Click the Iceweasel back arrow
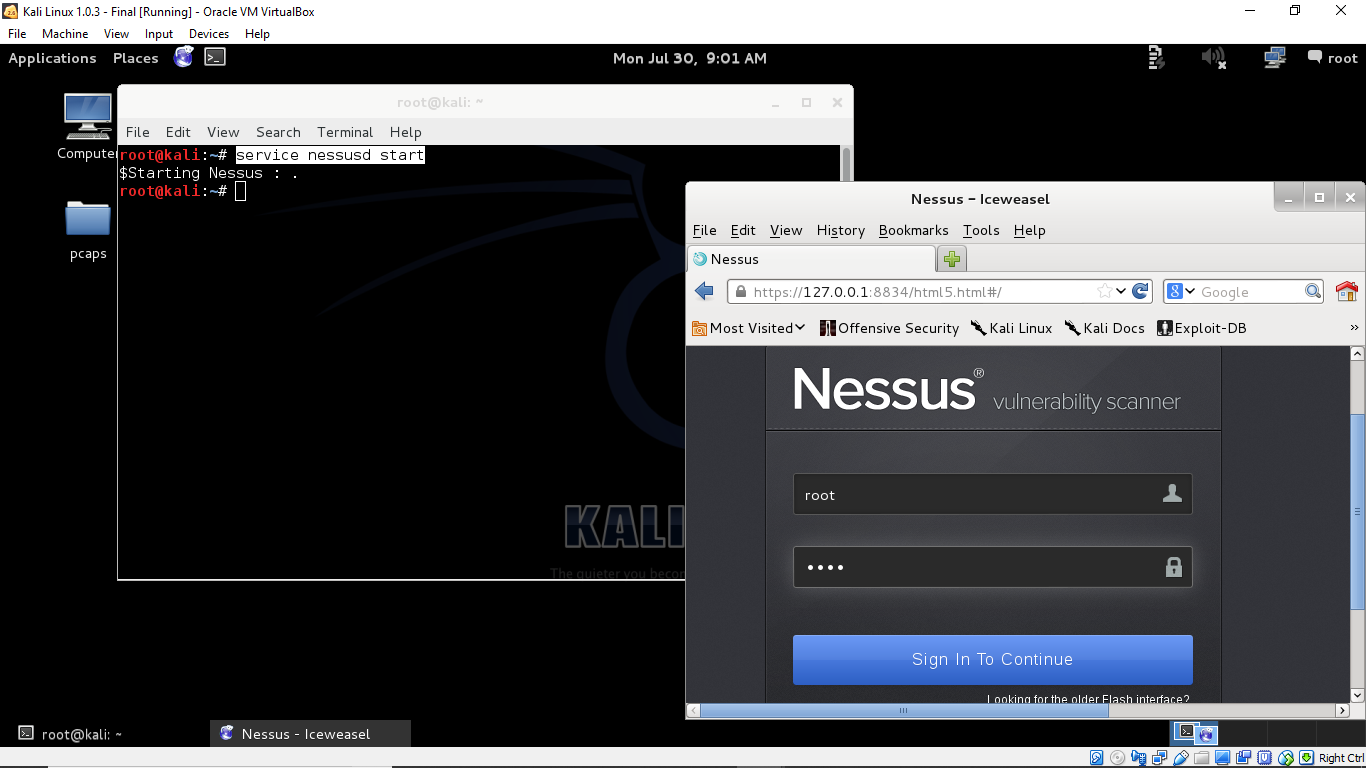Viewport: 1366px width, 768px height. (704, 291)
